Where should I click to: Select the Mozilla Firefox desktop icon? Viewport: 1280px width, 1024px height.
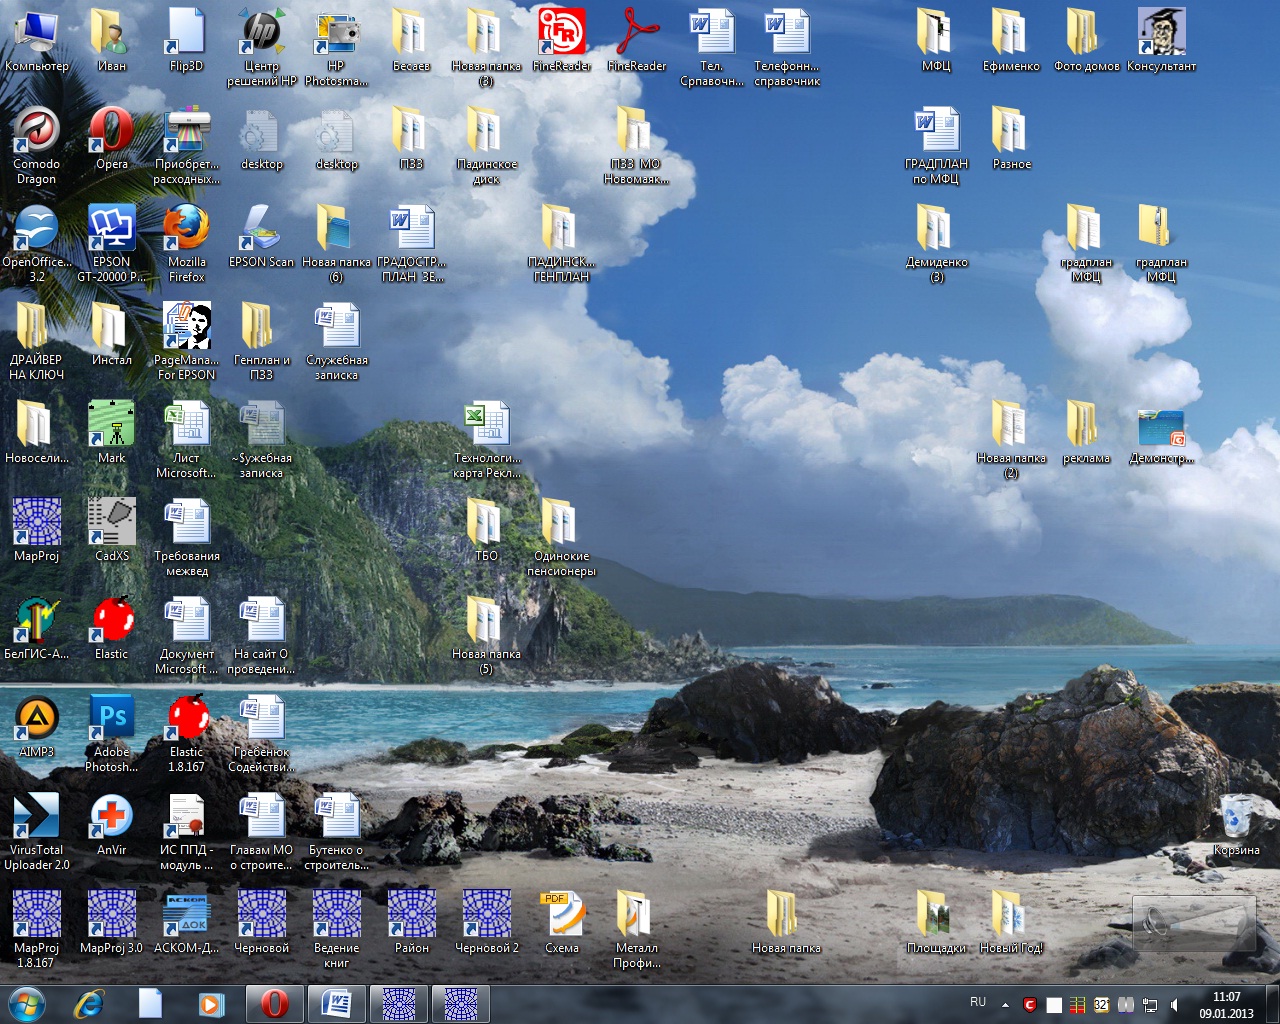click(186, 230)
